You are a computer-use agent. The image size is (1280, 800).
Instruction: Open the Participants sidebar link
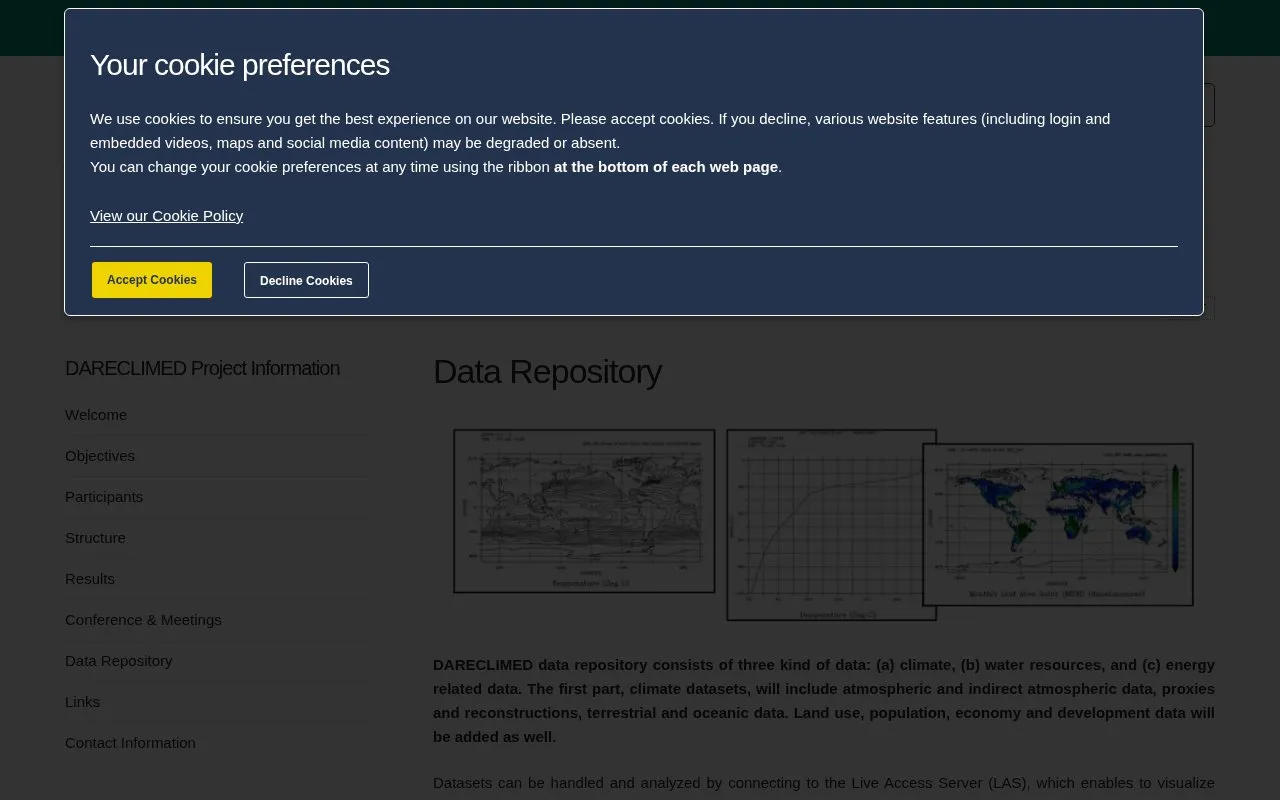(104, 497)
